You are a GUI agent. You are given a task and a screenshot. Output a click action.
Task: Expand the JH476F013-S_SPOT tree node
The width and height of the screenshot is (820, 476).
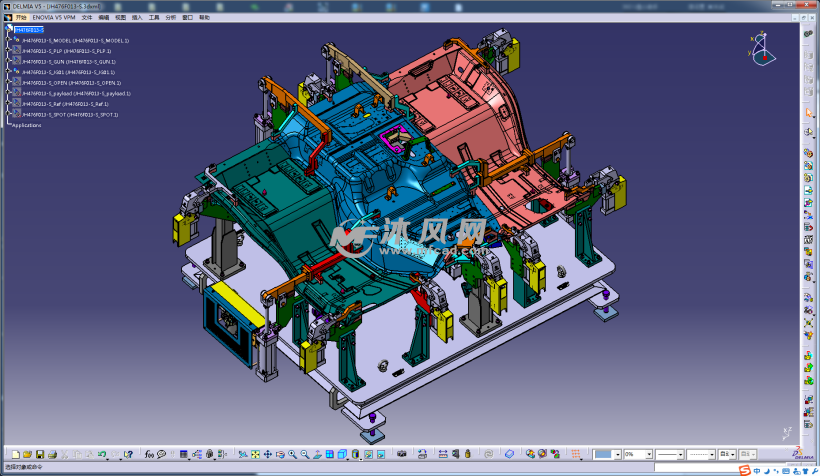(x=8, y=115)
